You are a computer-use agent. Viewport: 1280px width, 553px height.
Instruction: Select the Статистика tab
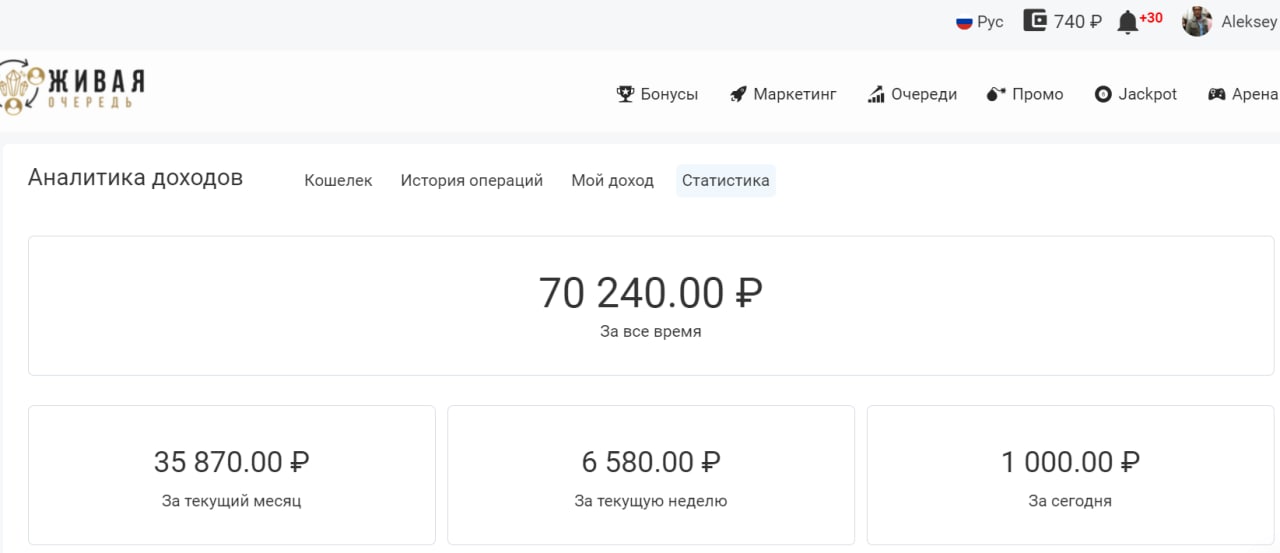coord(726,181)
